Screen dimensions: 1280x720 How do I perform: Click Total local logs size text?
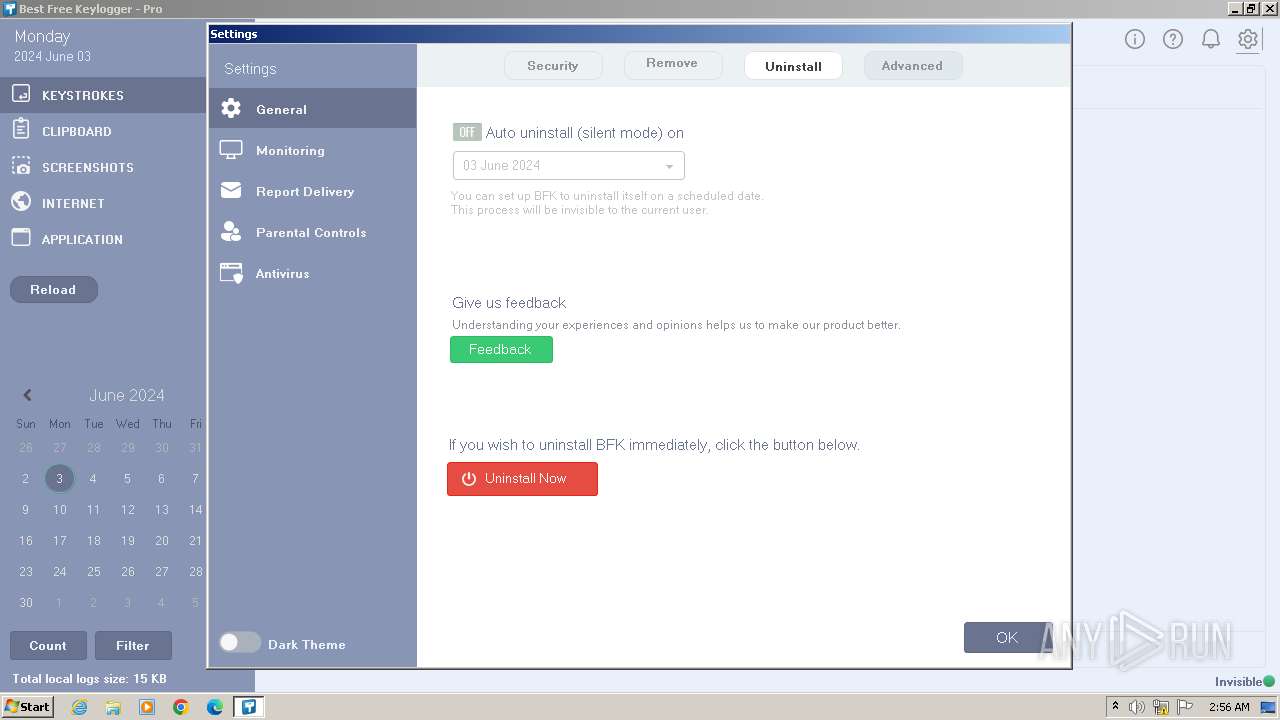(89, 679)
